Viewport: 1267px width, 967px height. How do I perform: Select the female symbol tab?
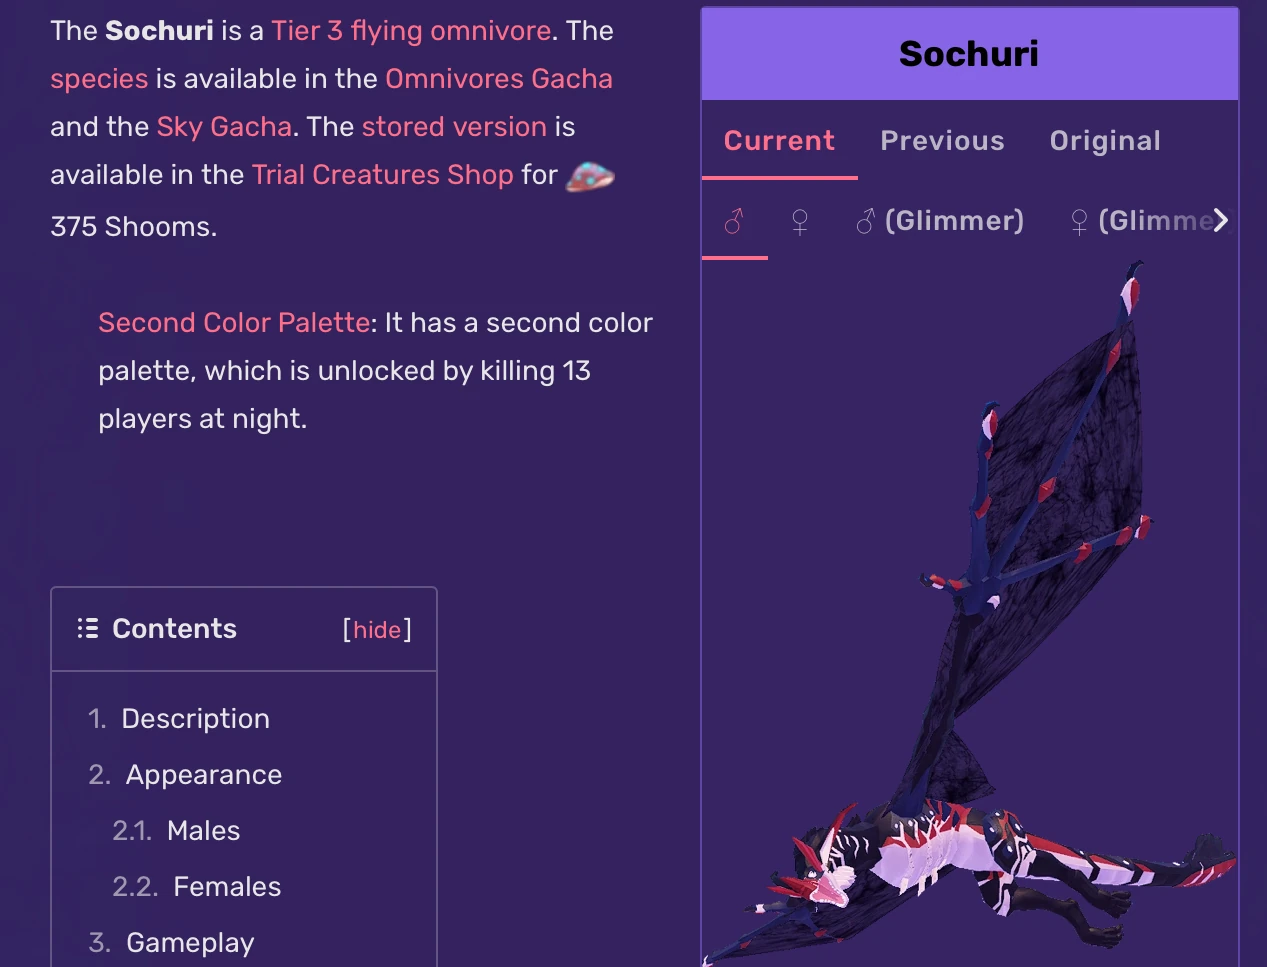[800, 221]
